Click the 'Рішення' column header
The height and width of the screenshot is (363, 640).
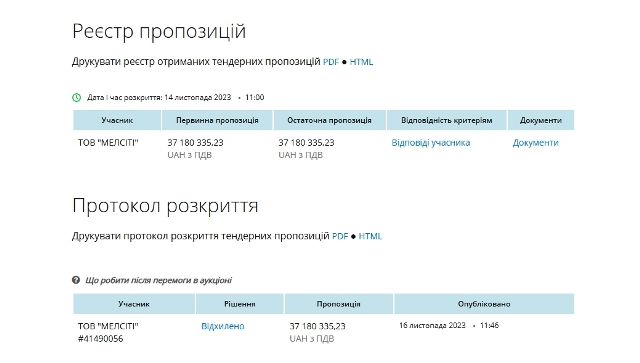[x=240, y=304]
